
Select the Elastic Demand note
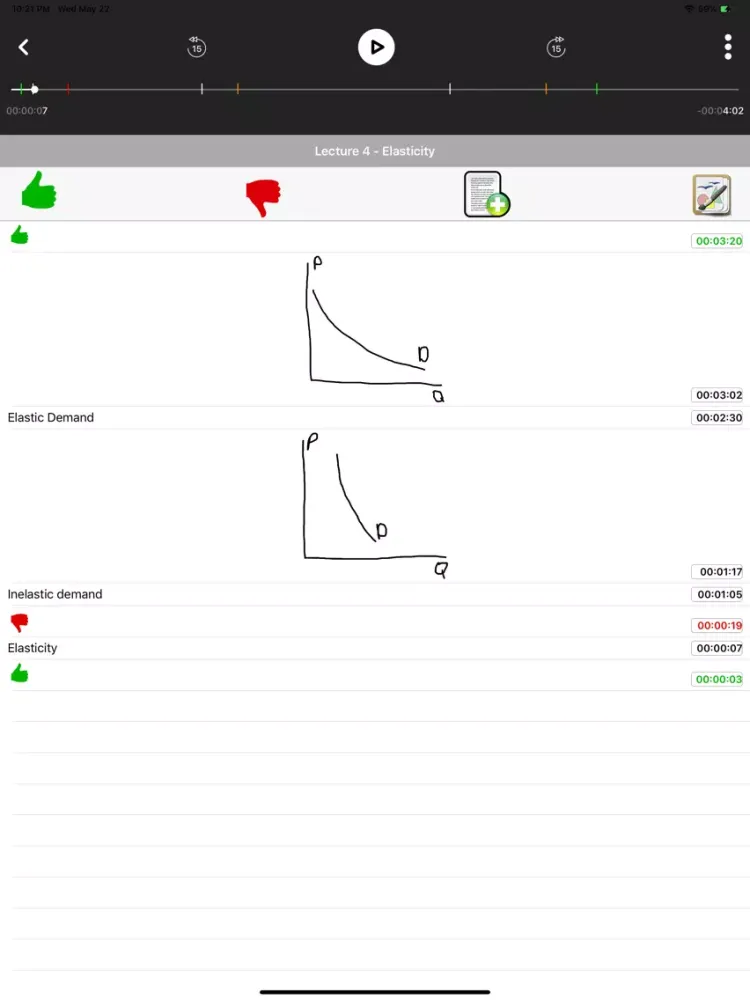click(x=51, y=418)
